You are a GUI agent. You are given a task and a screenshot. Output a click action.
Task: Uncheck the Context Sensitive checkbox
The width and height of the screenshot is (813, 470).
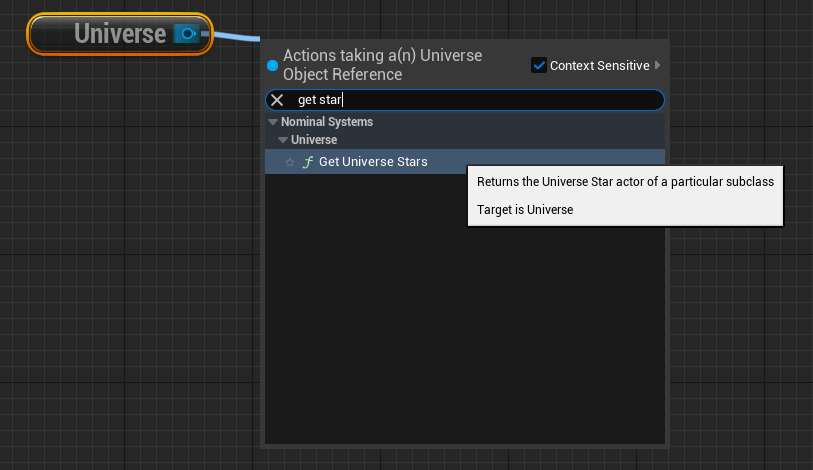[539, 65]
